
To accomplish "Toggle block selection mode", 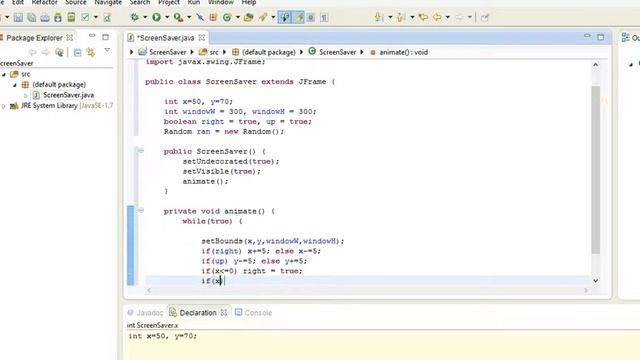I will (x=311, y=18).
